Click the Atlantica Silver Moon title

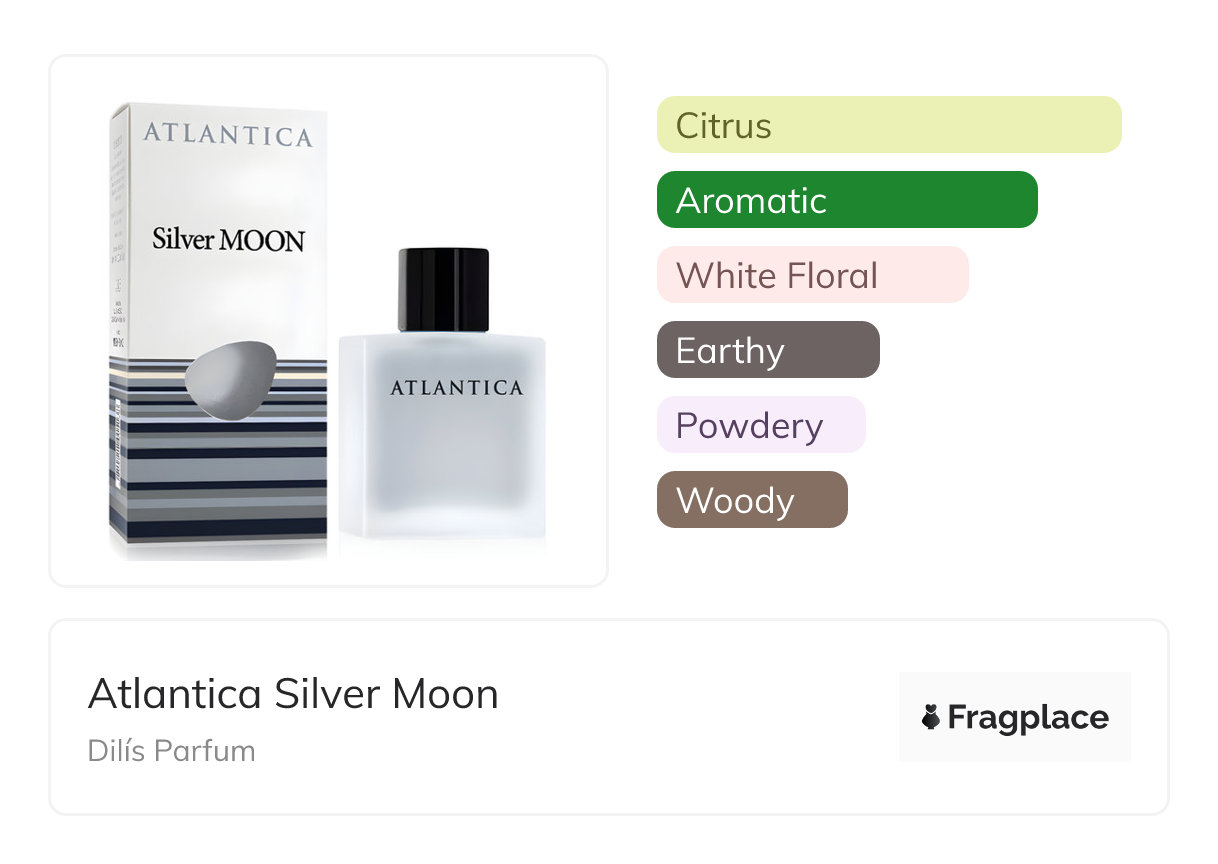click(x=293, y=694)
